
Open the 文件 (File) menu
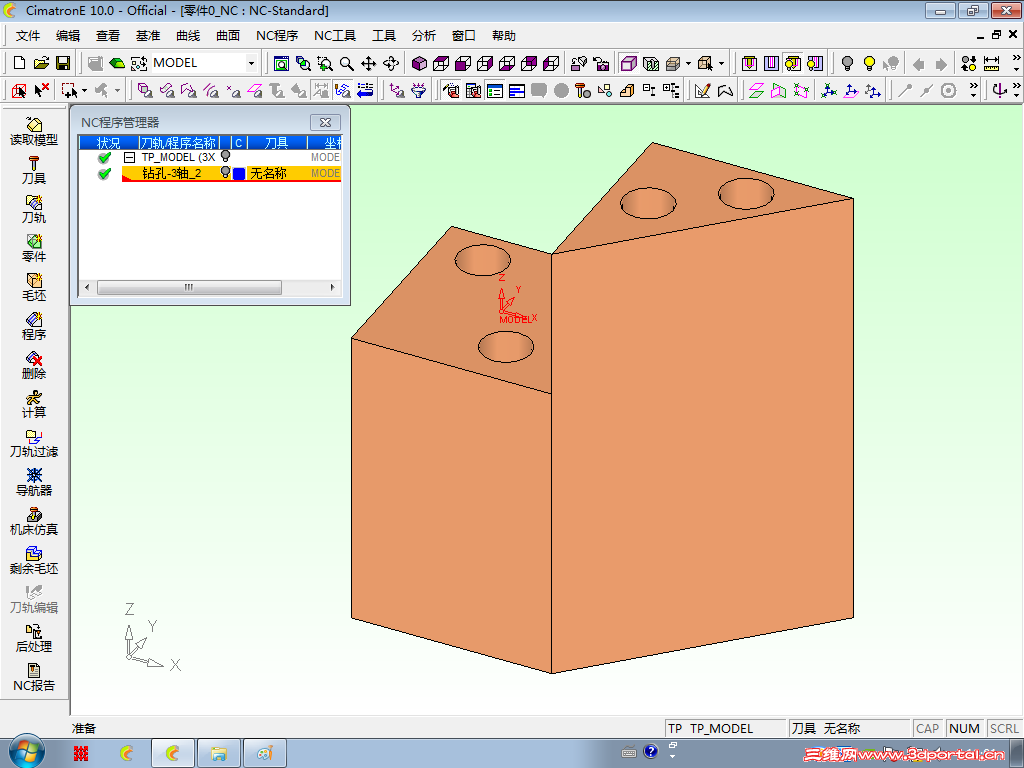pos(27,36)
